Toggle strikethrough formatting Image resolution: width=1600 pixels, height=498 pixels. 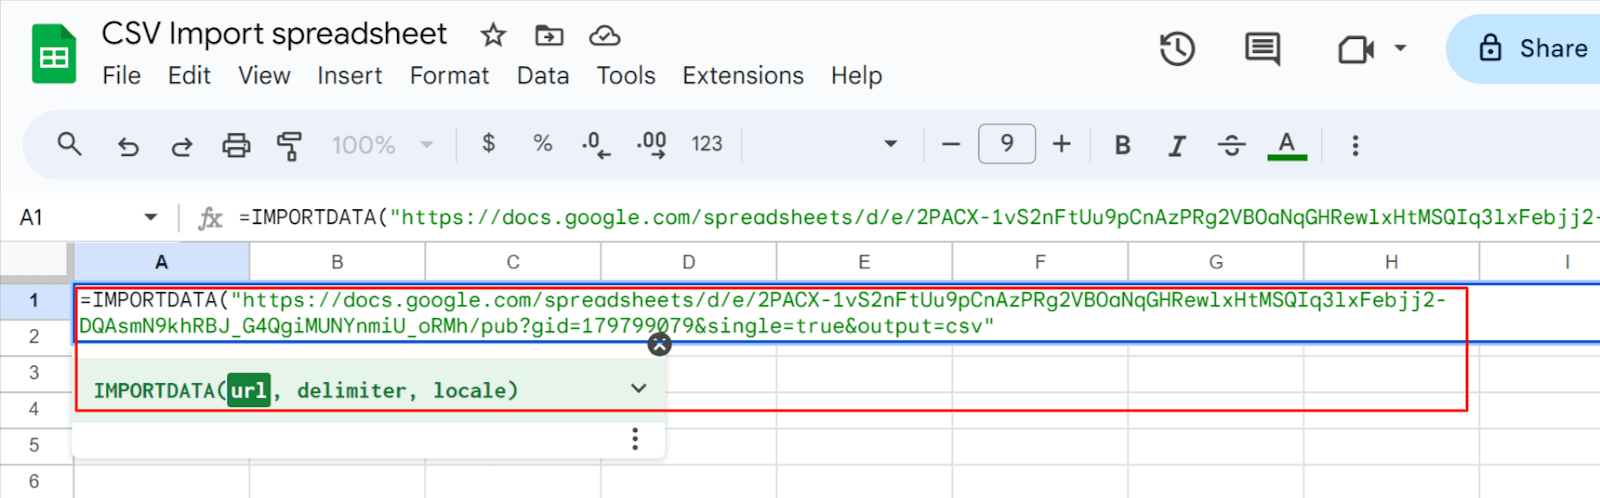1231,146
